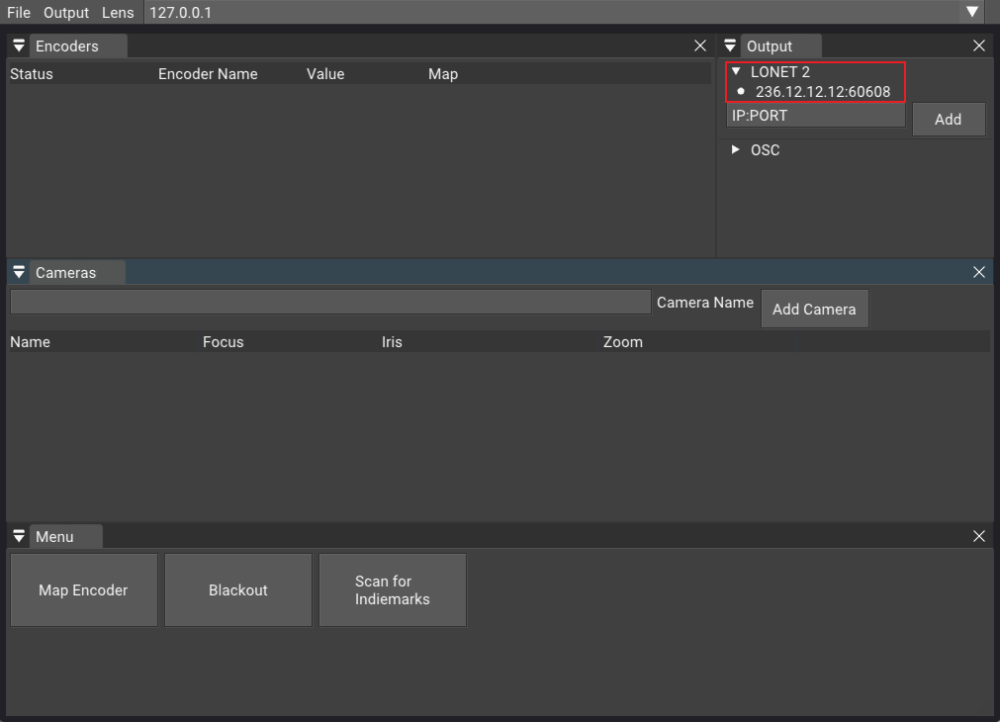
Task: Open the Output menu in menu bar
Action: [66, 13]
